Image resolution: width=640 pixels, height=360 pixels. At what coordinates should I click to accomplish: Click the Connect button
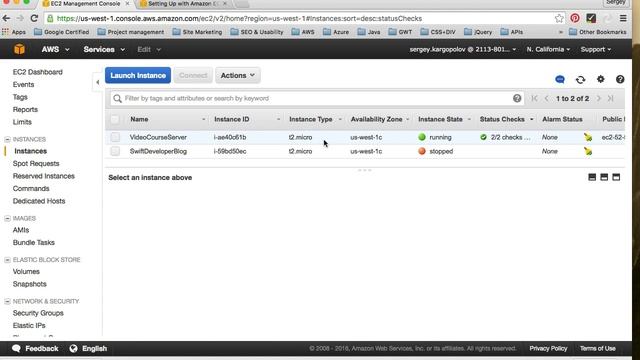pos(193,76)
